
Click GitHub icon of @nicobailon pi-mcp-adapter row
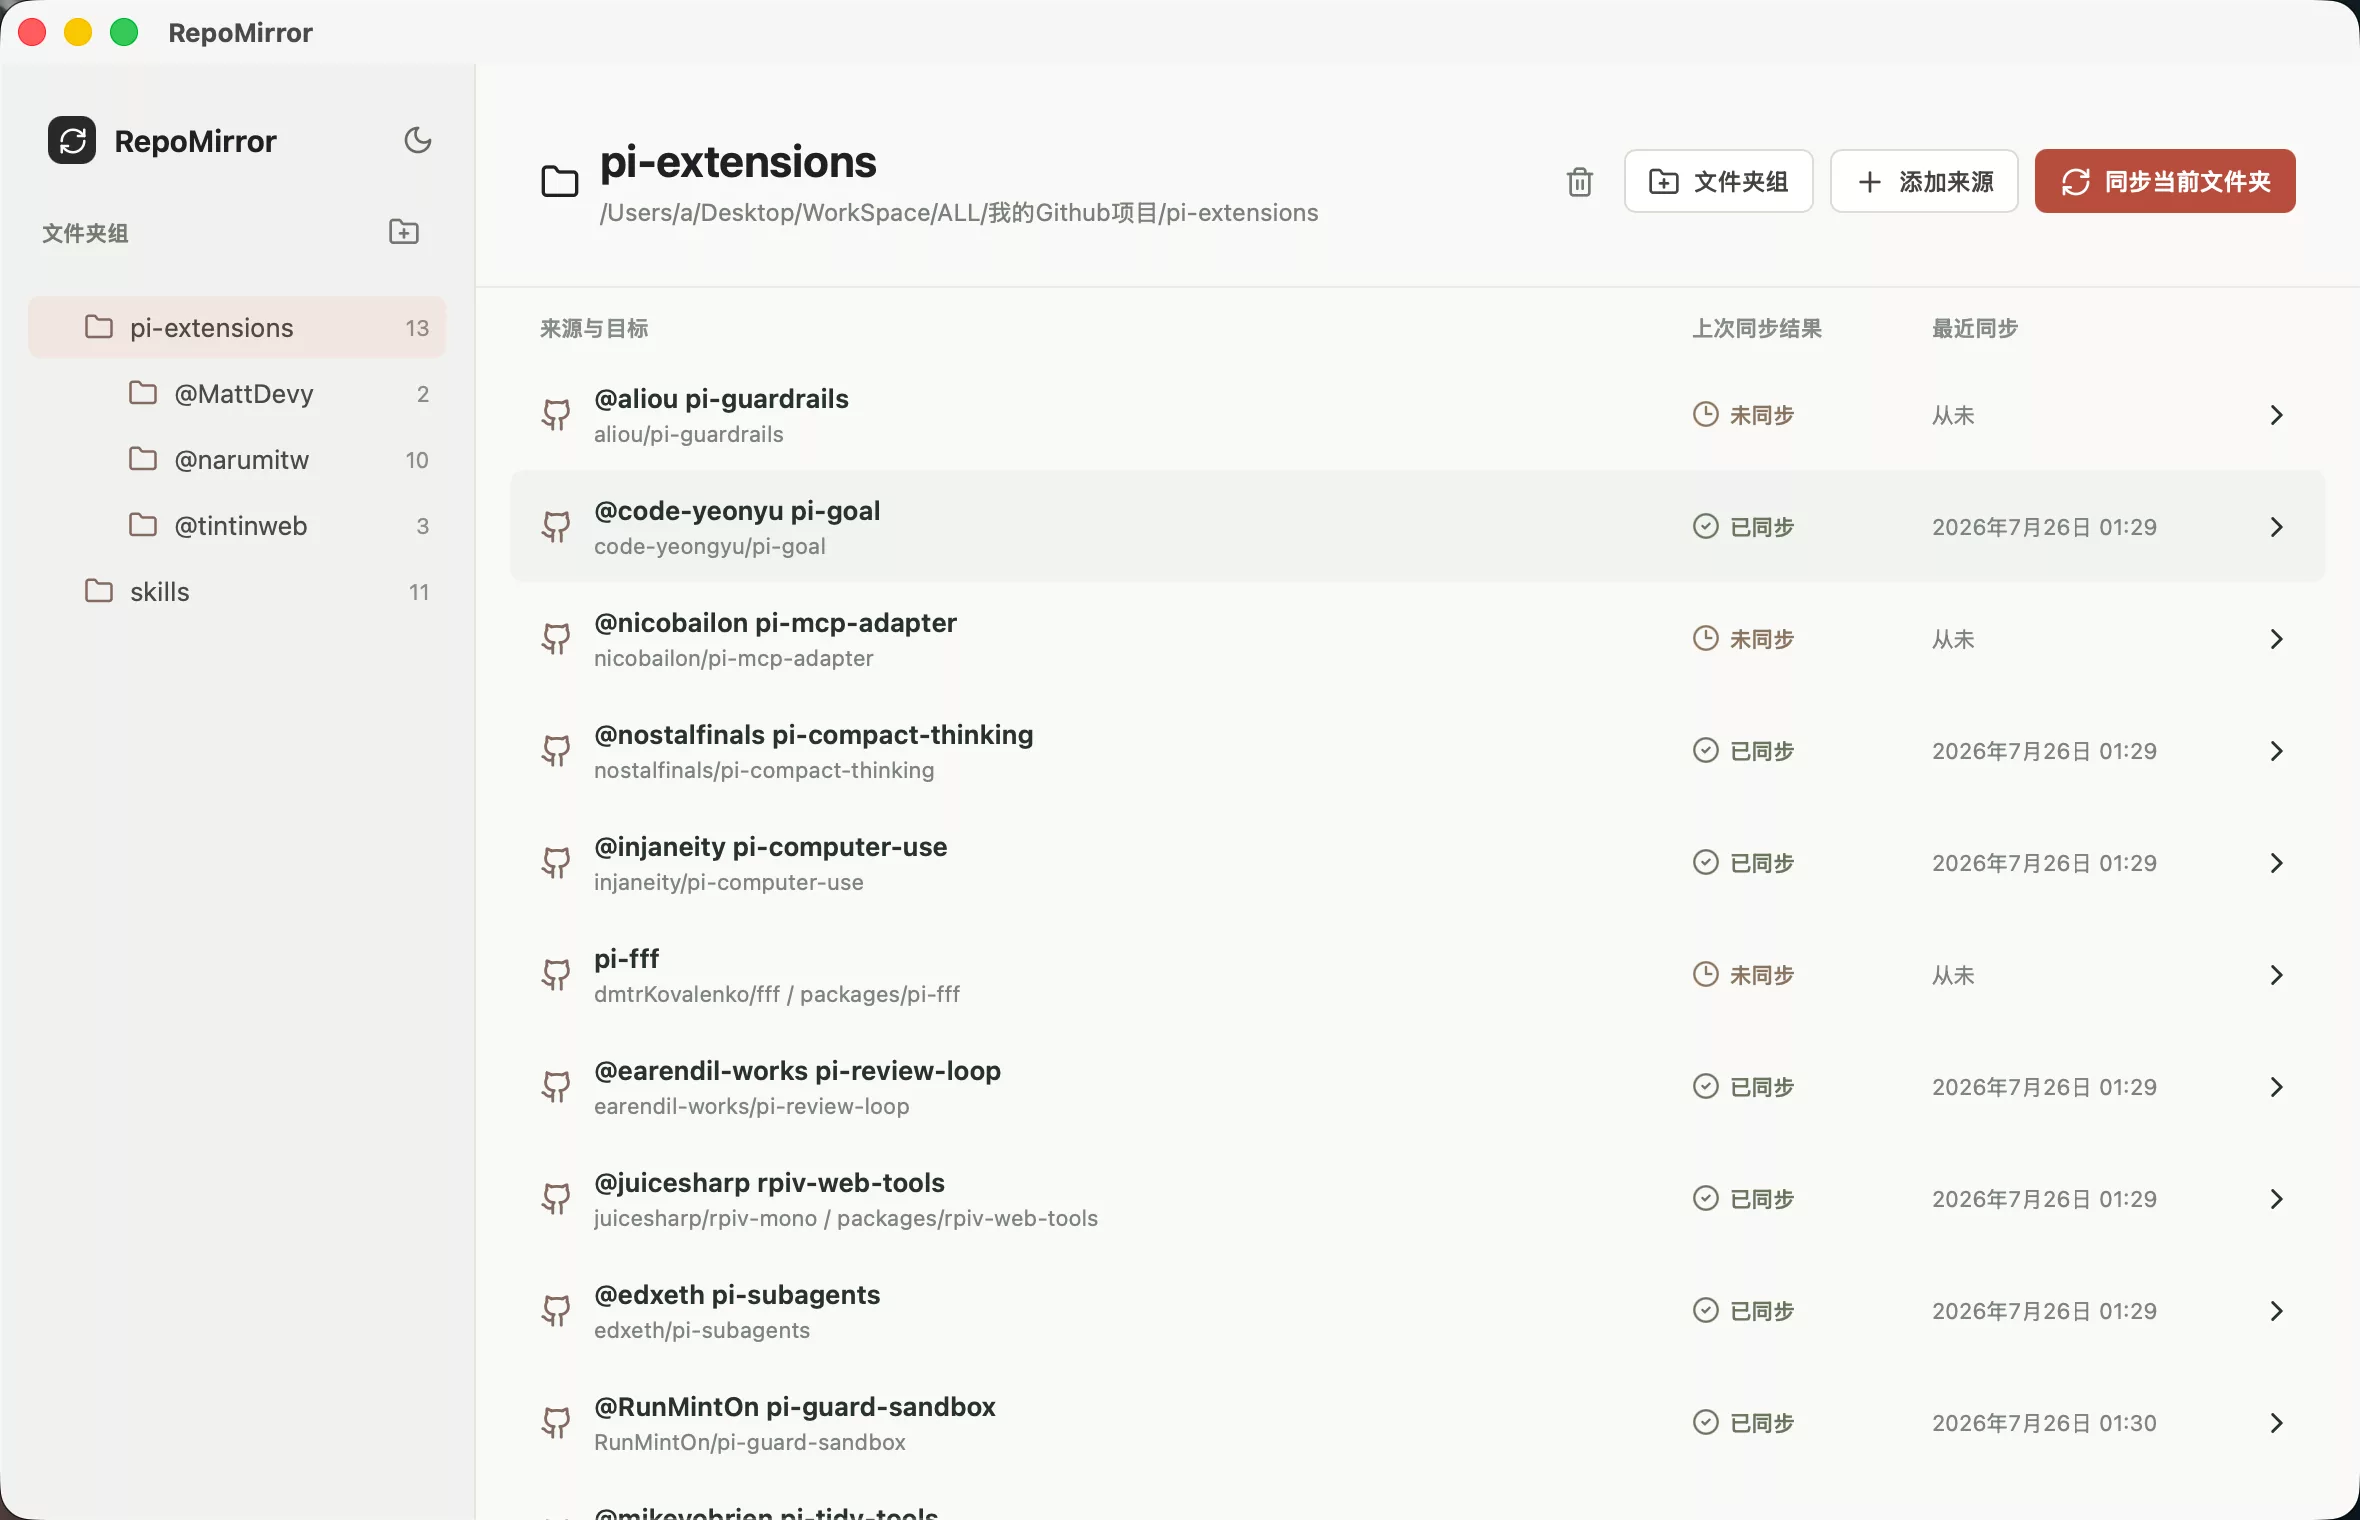click(556, 638)
